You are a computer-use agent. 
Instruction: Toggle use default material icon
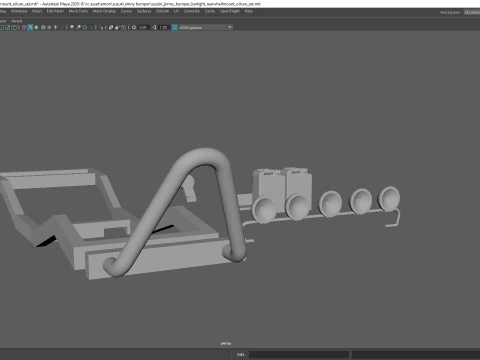click(37, 27)
